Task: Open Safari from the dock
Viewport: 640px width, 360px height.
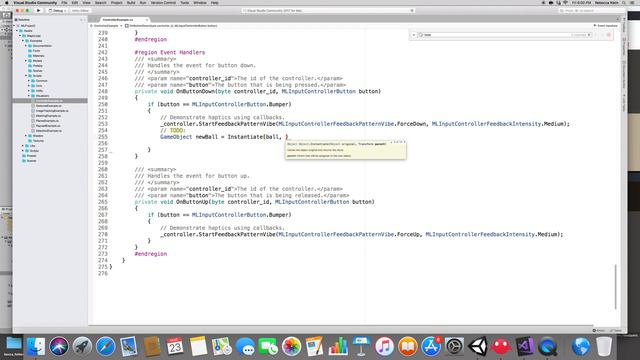Action: tap(105, 347)
